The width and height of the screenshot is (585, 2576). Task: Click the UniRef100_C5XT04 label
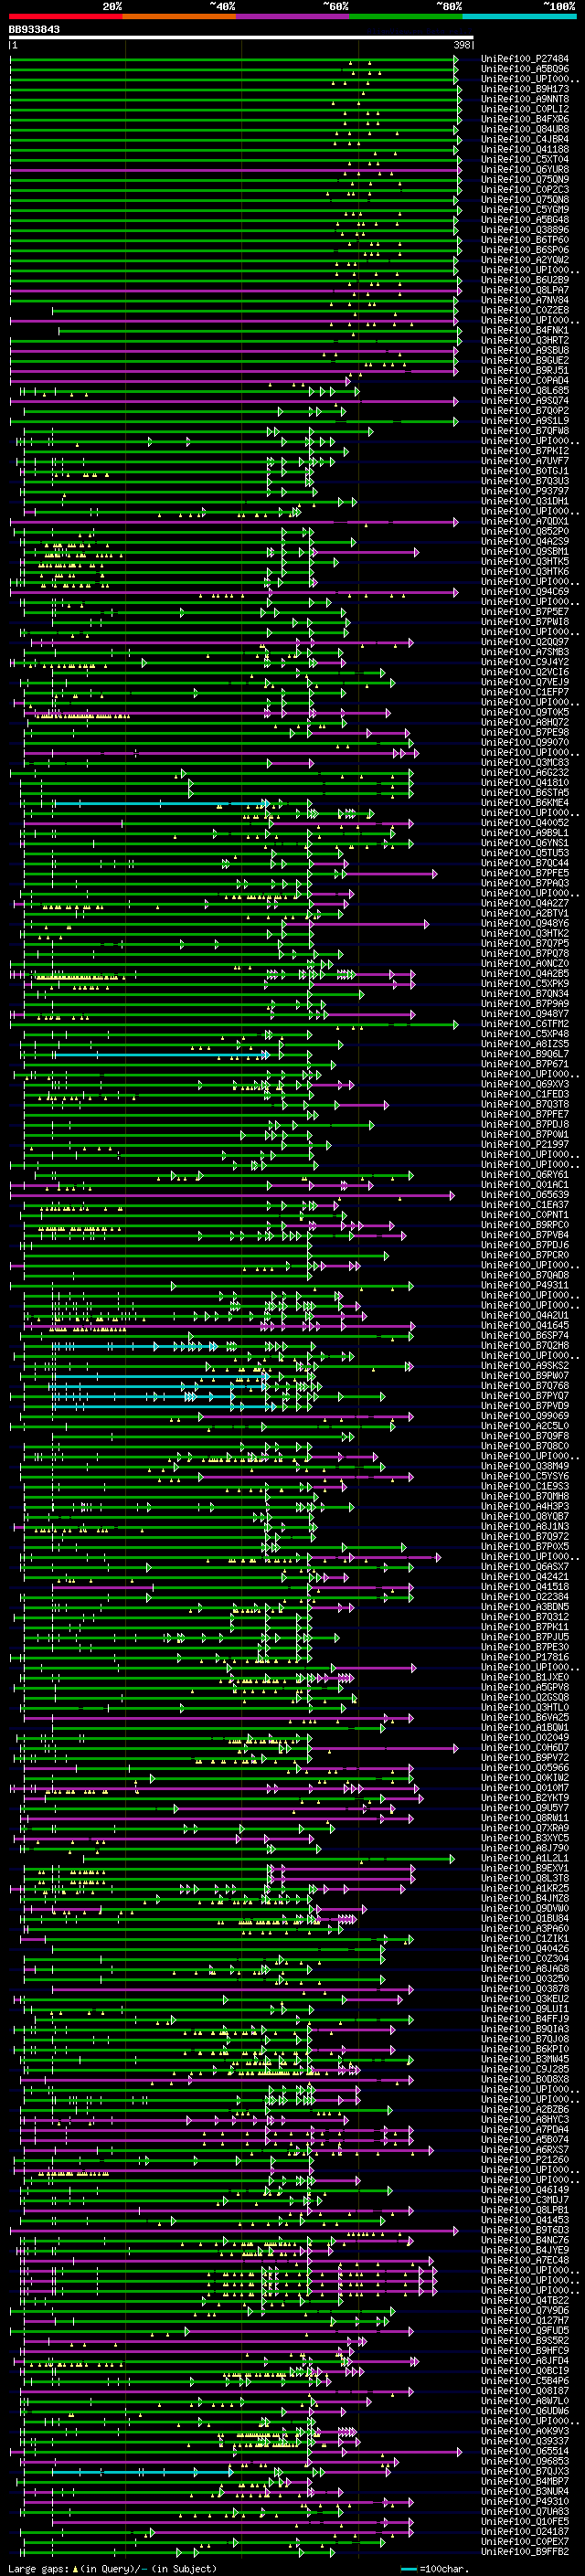[524, 159]
